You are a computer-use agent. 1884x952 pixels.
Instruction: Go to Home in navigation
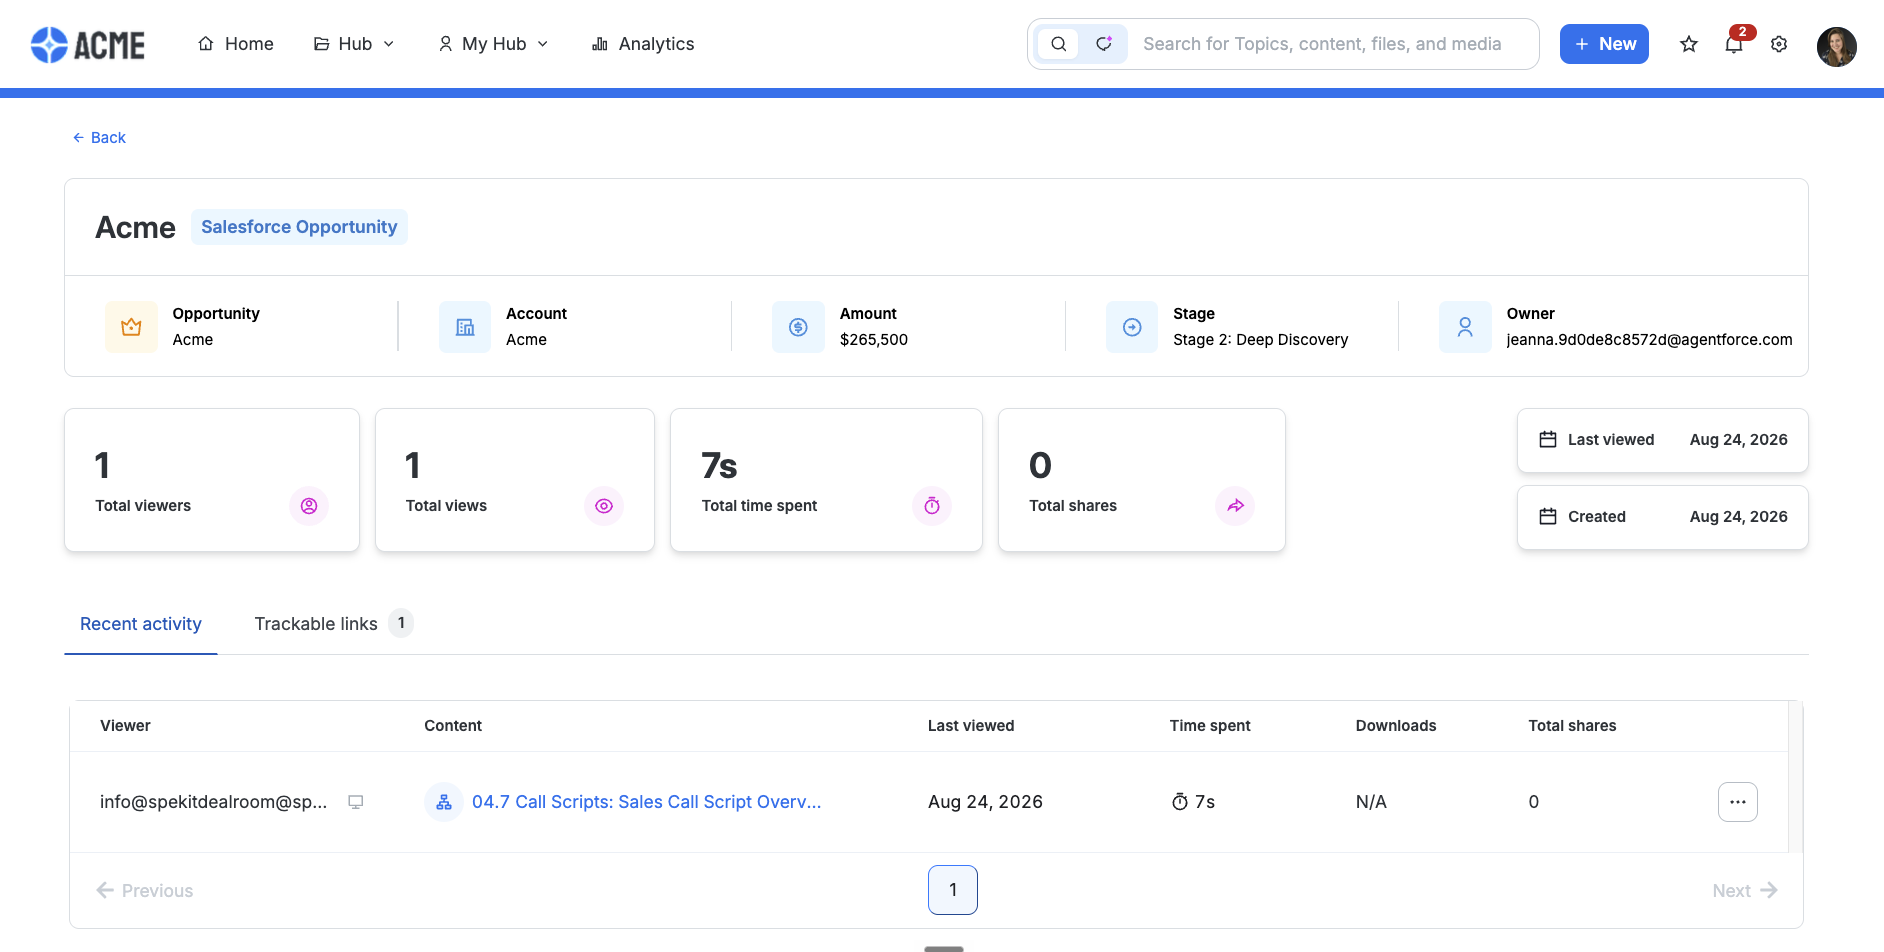point(236,44)
